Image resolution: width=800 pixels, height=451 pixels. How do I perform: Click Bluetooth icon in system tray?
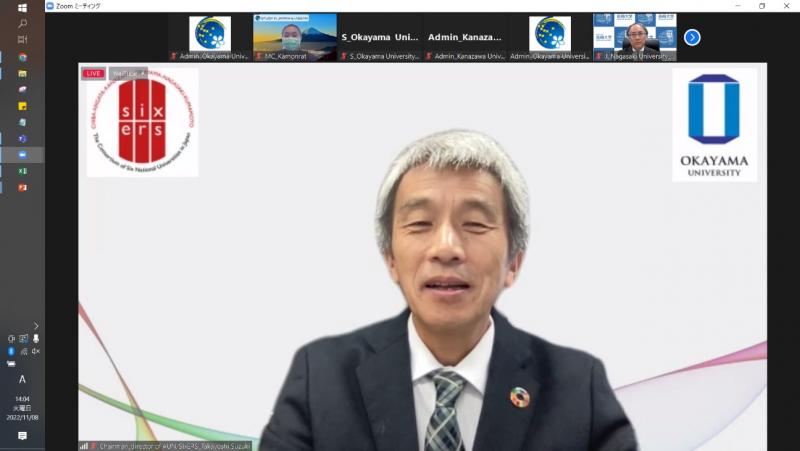coord(11,351)
